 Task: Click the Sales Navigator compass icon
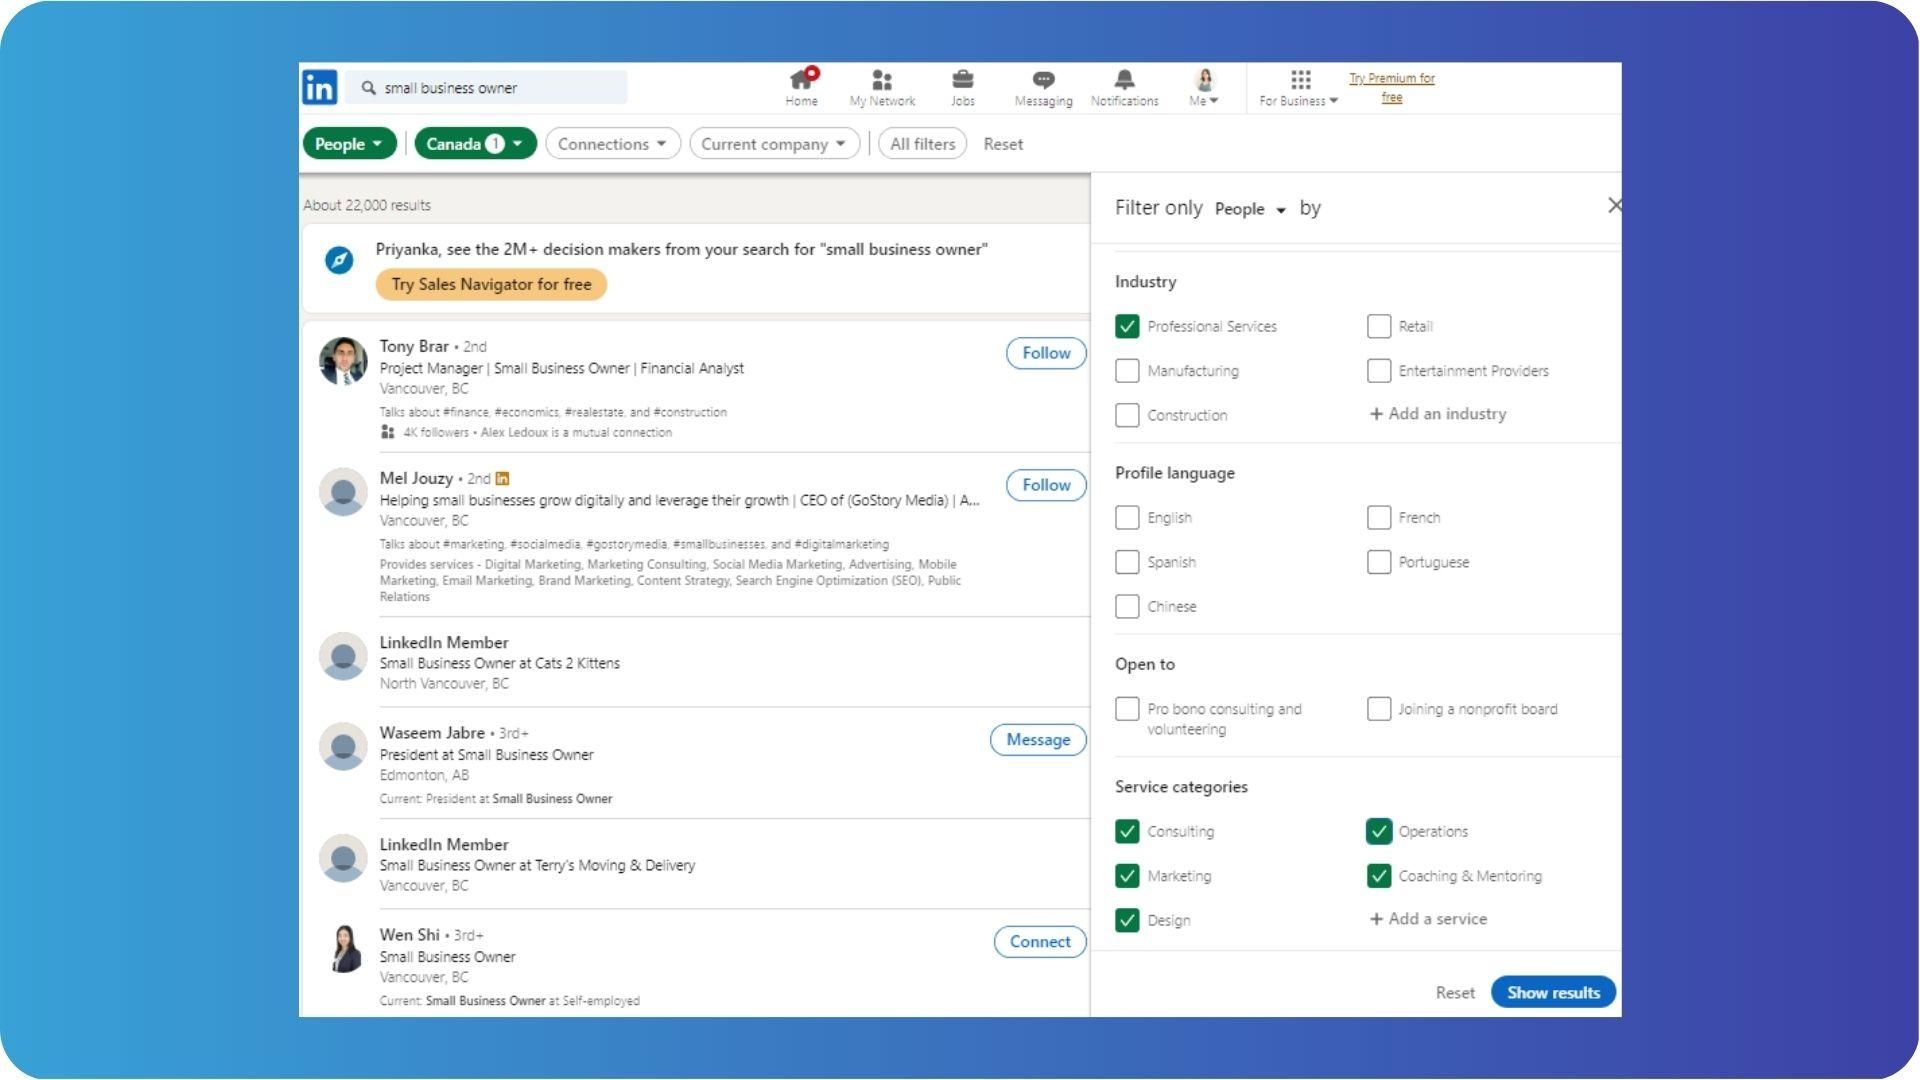click(339, 260)
